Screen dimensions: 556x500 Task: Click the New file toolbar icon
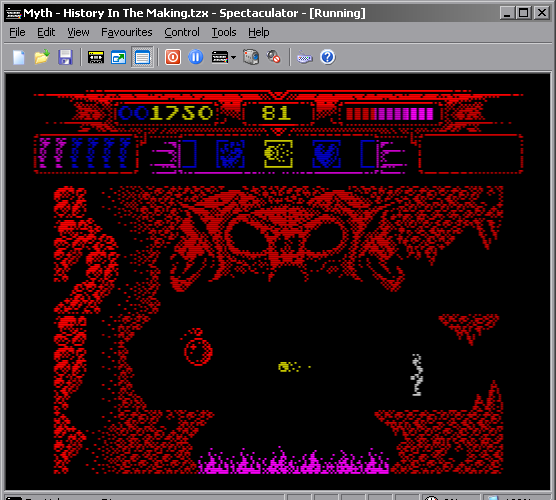coord(19,57)
